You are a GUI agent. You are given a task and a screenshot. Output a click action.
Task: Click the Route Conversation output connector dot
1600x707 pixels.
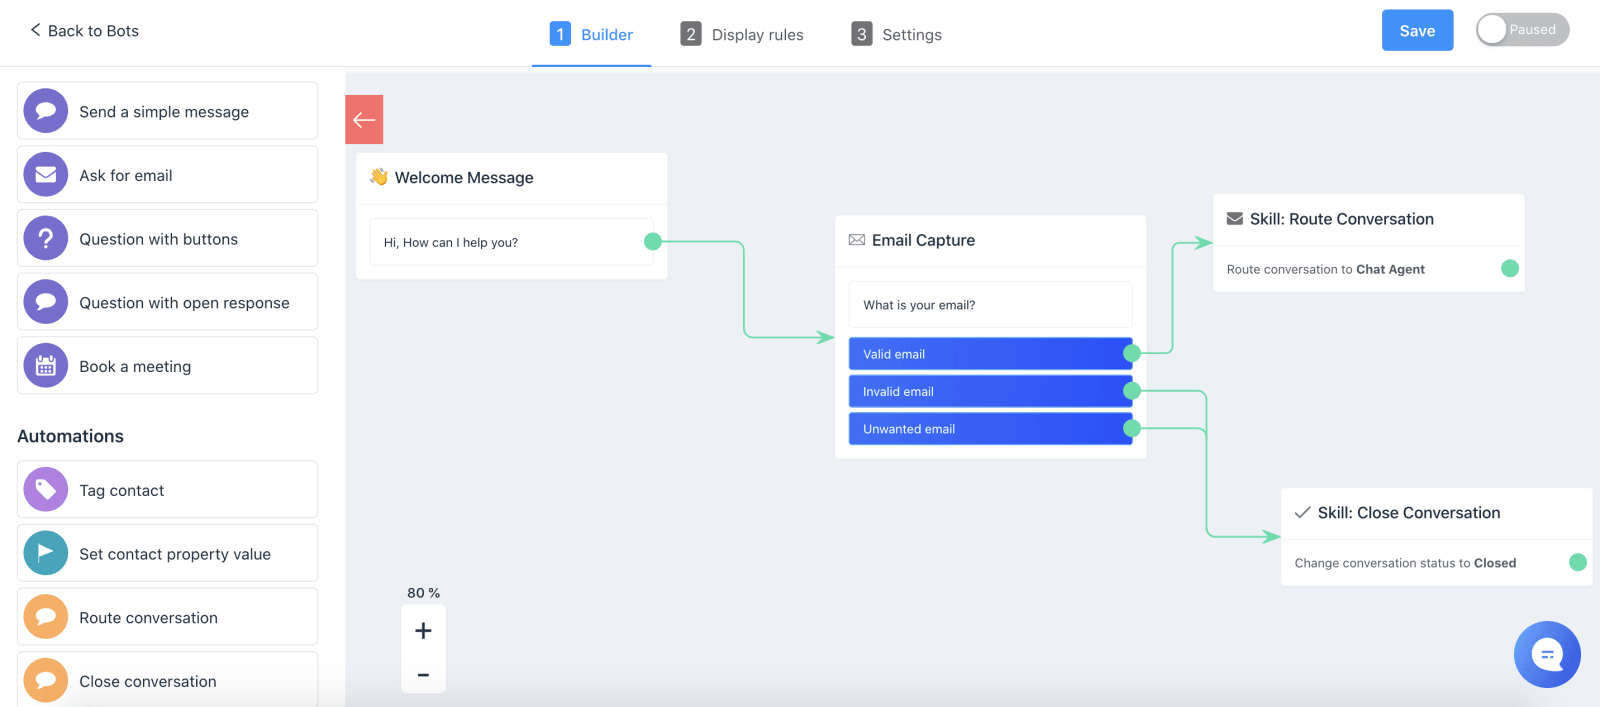tap(1510, 268)
